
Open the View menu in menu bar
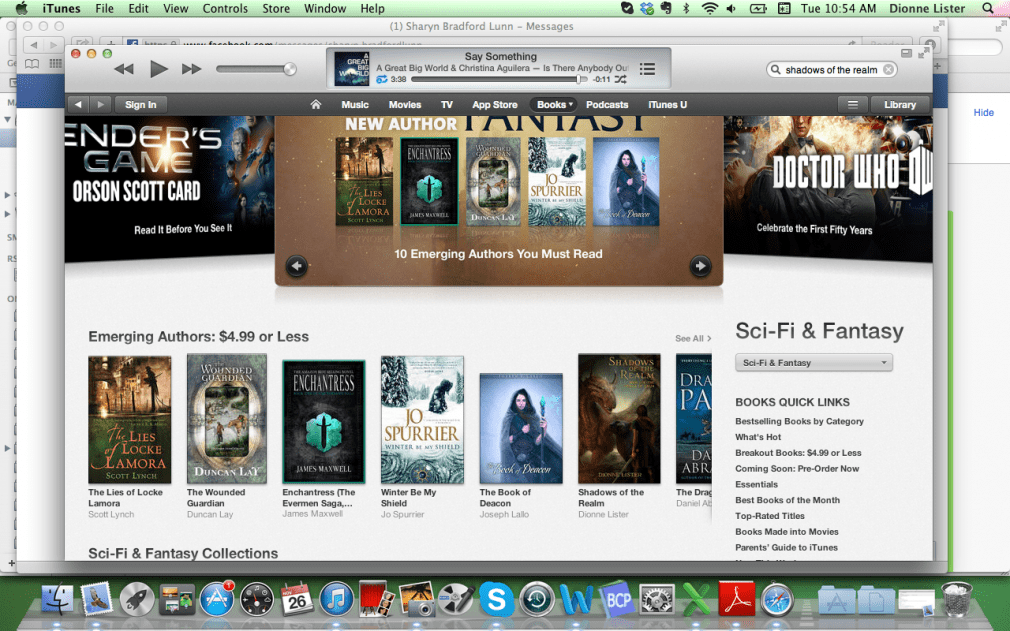175,8
